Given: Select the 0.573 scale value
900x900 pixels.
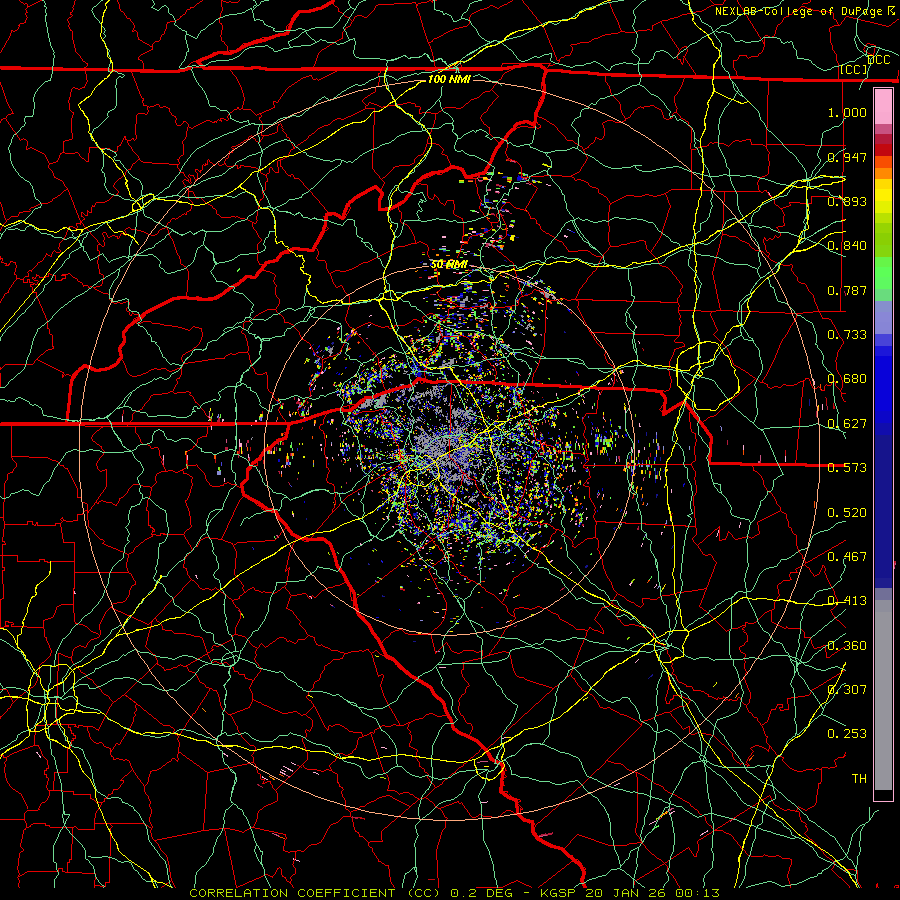Looking at the screenshot, I should [x=847, y=468].
